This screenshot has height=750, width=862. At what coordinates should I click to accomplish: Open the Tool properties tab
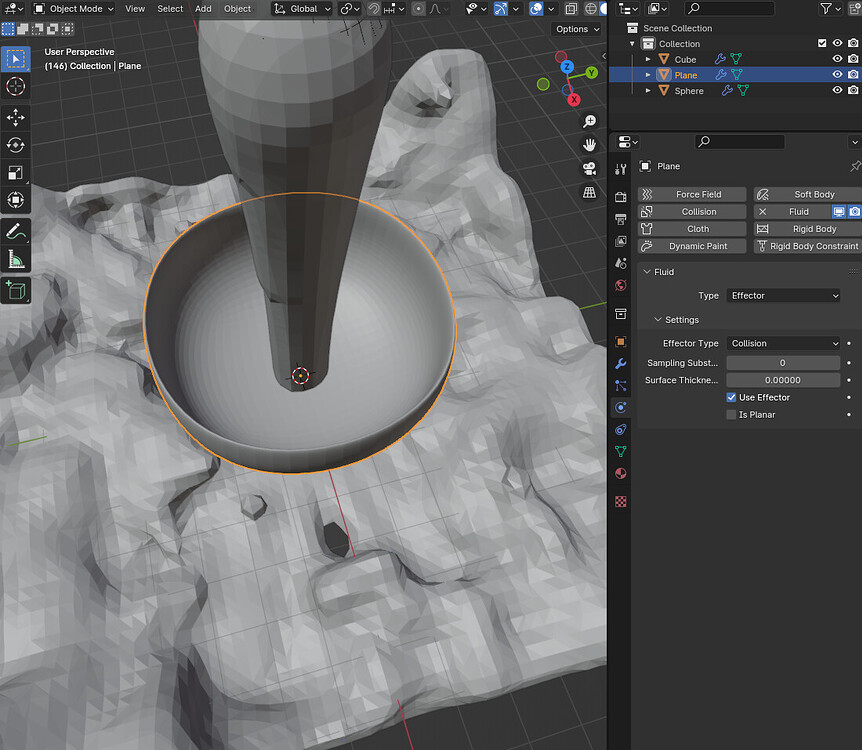tap(621, 169)
